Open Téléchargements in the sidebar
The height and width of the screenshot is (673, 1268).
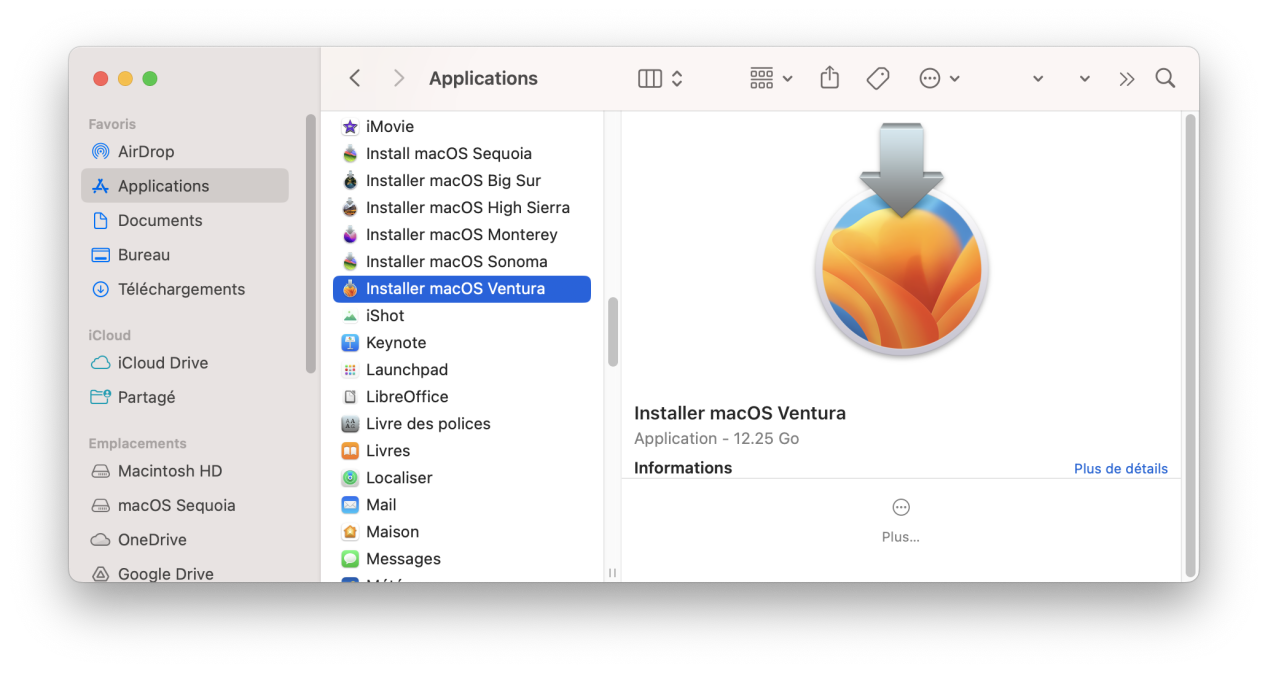point(185,289)
